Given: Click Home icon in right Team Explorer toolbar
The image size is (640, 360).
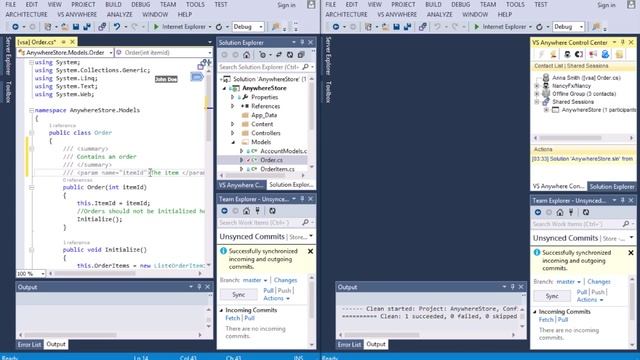Looking at the screenshot, I should 560,212.
